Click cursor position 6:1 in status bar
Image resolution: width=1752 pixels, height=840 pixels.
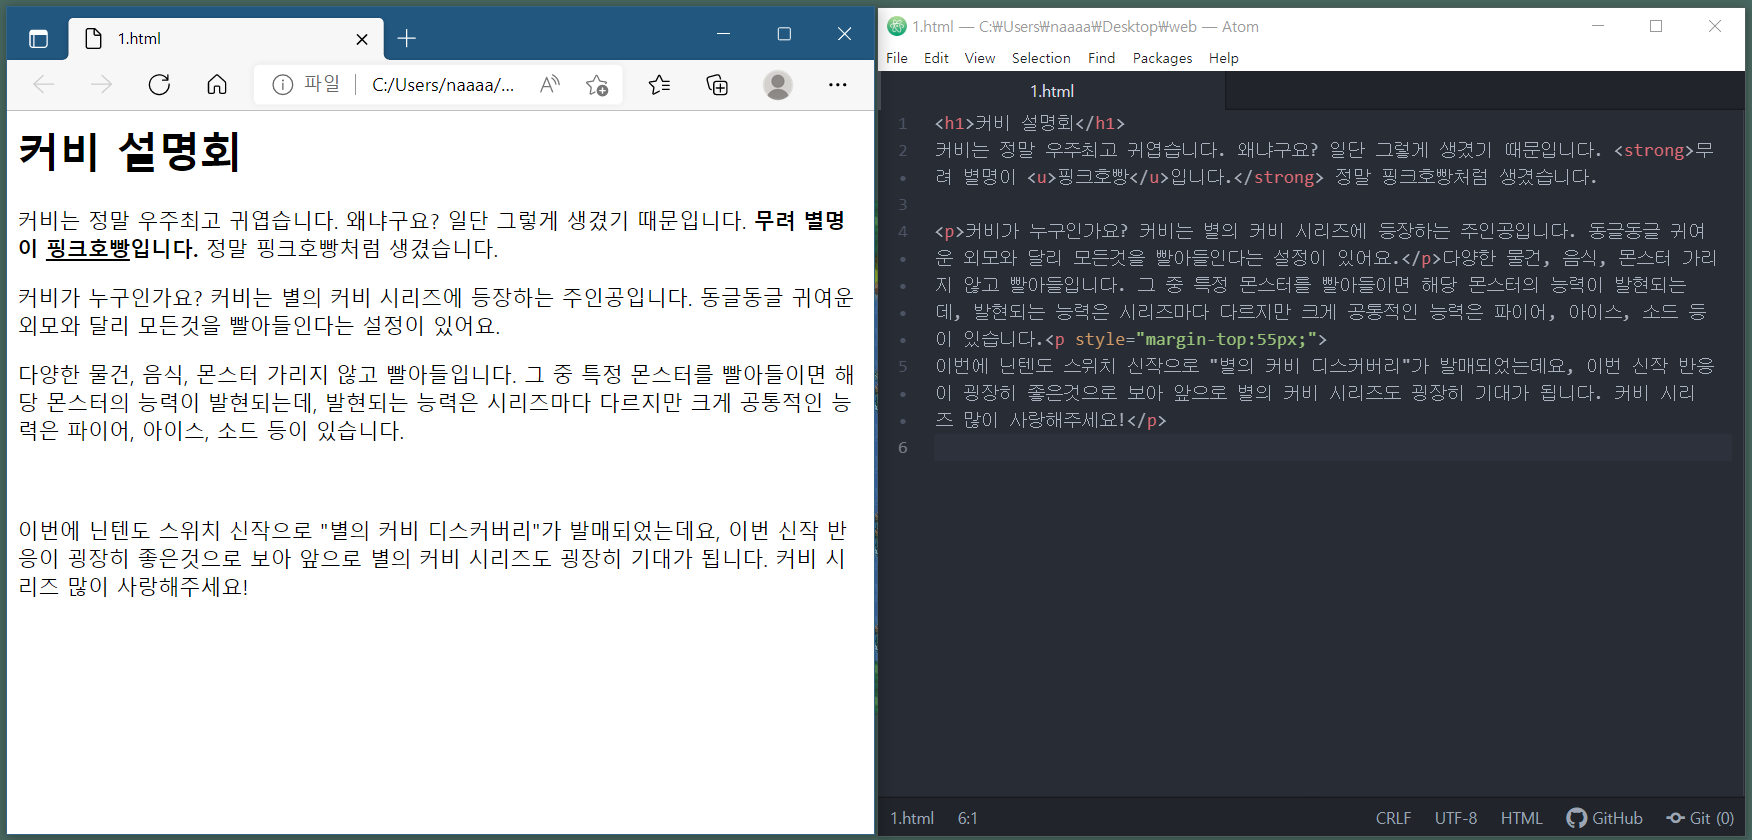(x=967, y=818)
